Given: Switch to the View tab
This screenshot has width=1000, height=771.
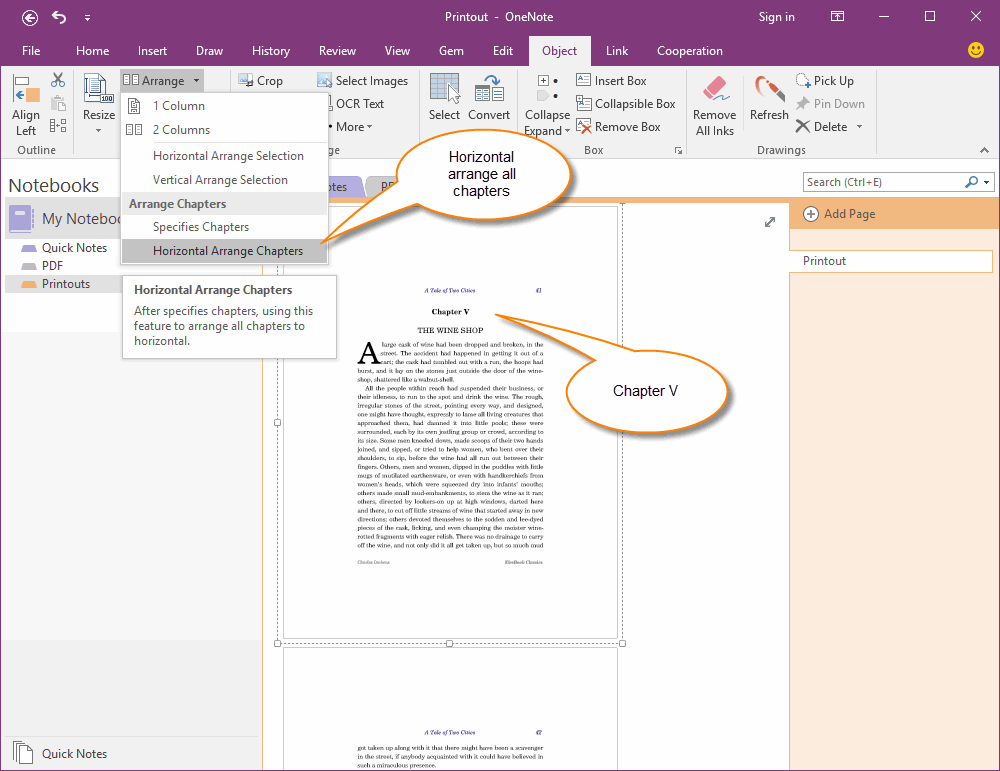Looking at the screenshot, I should point(397,51).
